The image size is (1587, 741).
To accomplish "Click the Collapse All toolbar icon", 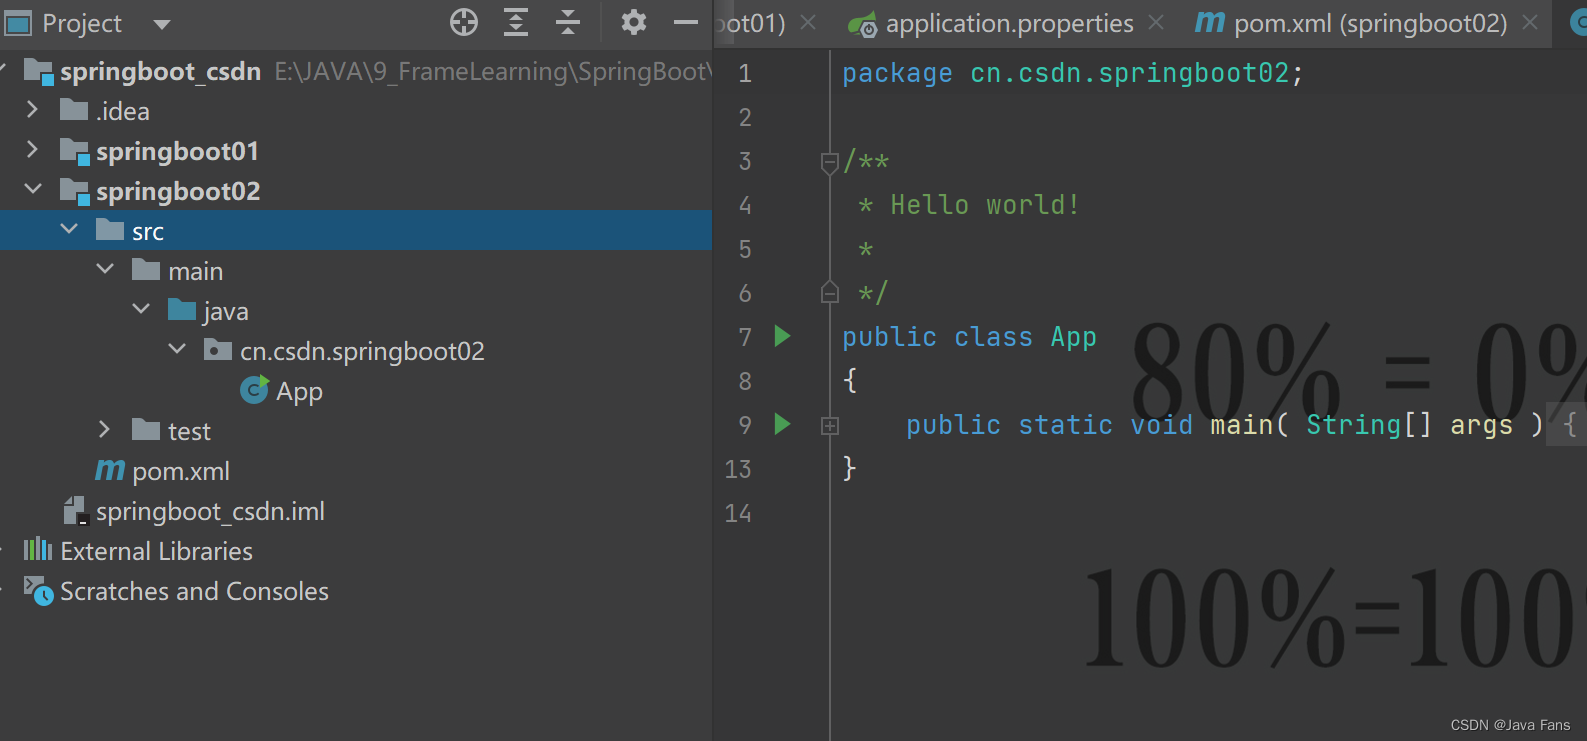I will click(x=568, y=22).
